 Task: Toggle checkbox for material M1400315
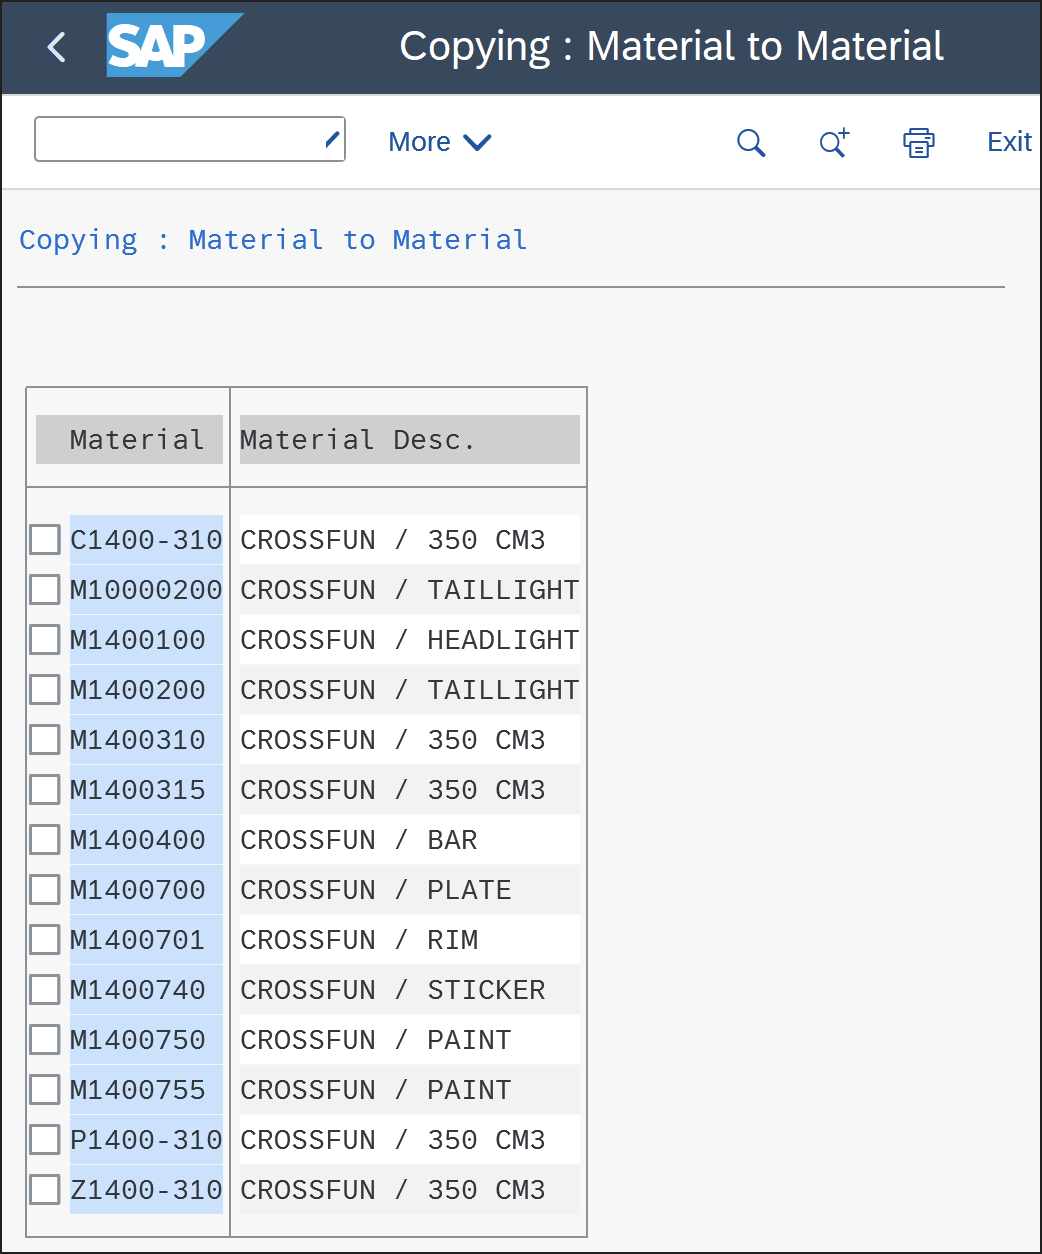pos(45,790)
